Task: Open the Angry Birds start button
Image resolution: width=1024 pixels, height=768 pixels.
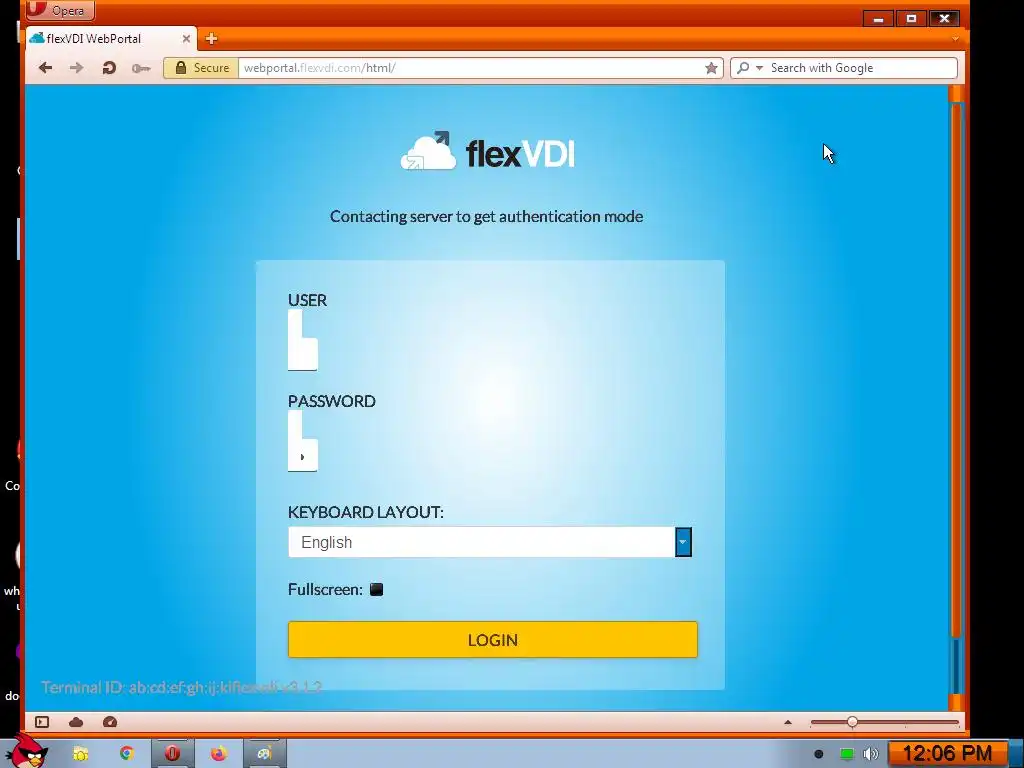Action: (25, 751)
